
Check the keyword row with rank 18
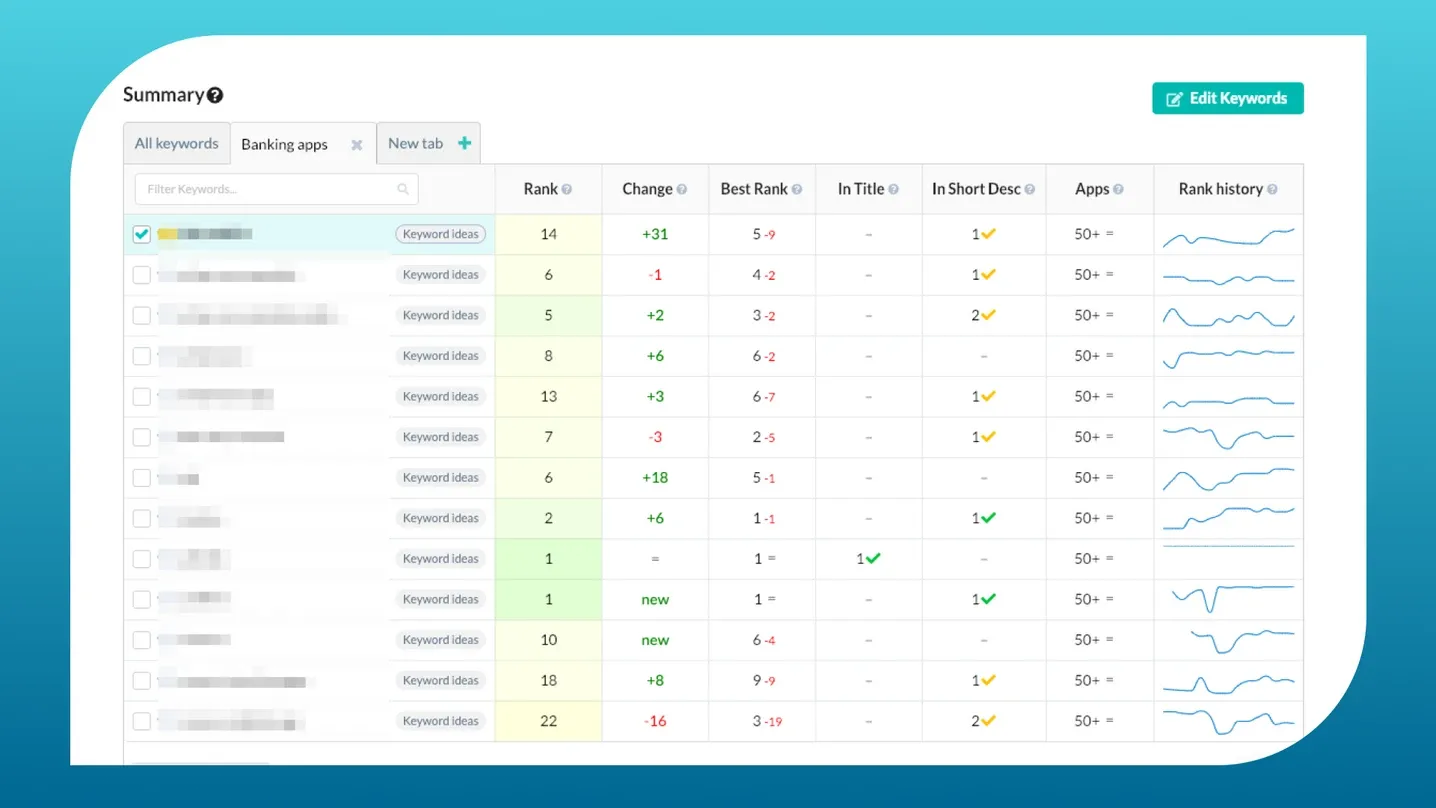click(142, 680)
